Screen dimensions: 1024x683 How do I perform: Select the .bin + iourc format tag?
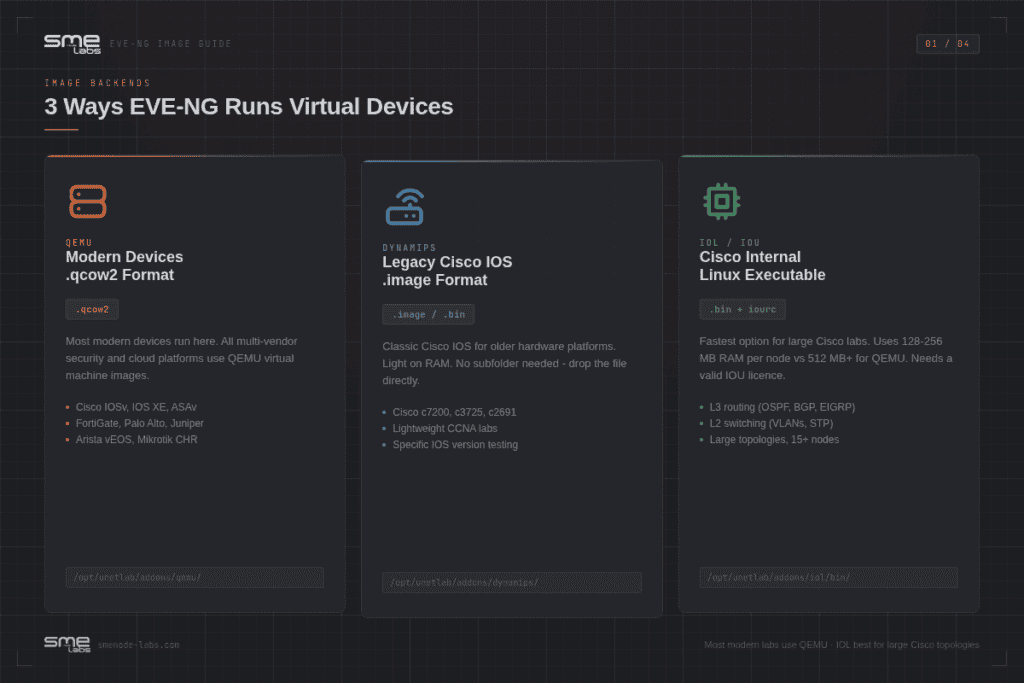pos(743,310)
